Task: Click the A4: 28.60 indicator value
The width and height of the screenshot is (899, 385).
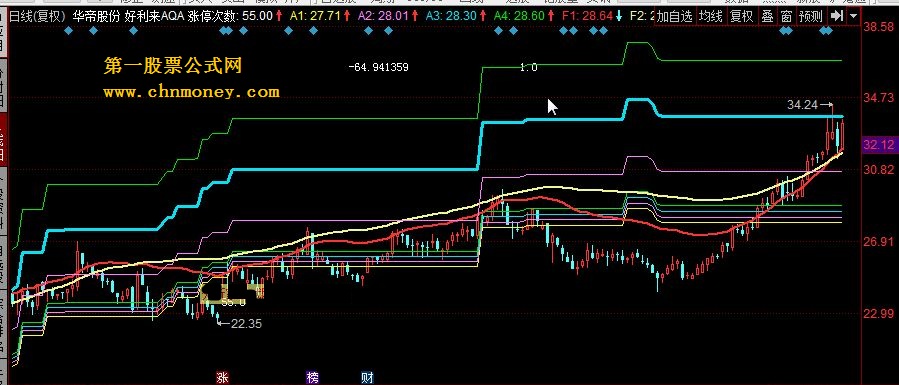Action: tap(519, 16)
